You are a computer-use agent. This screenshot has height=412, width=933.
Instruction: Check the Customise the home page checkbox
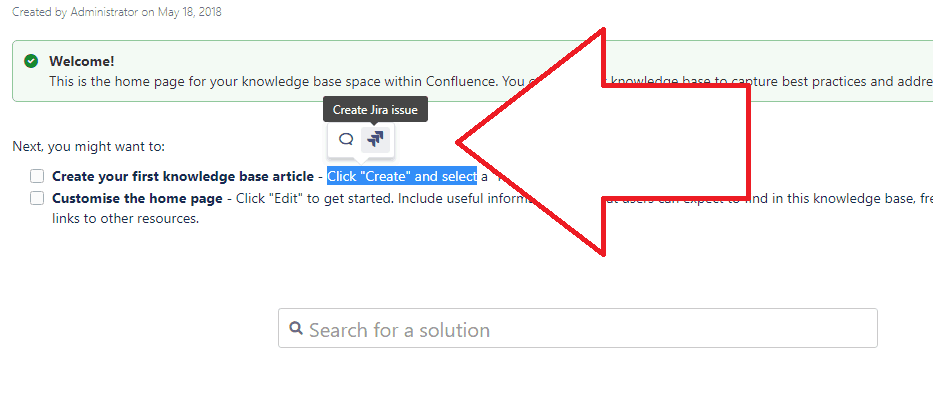click(x=37, y=198)
